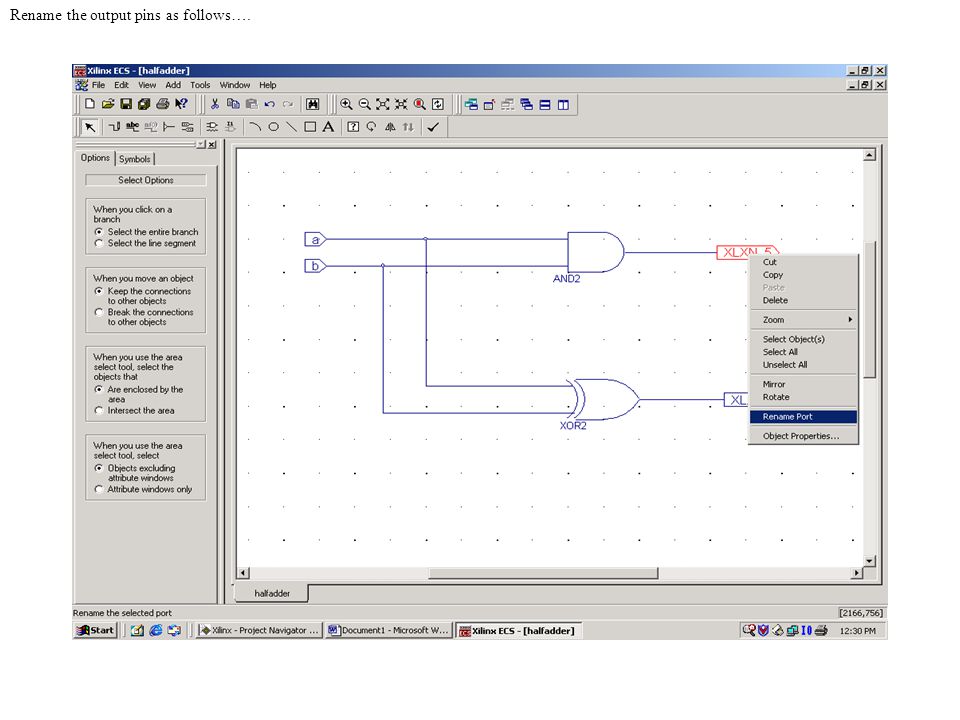Pick the Line drawing tool

point(292,127)
